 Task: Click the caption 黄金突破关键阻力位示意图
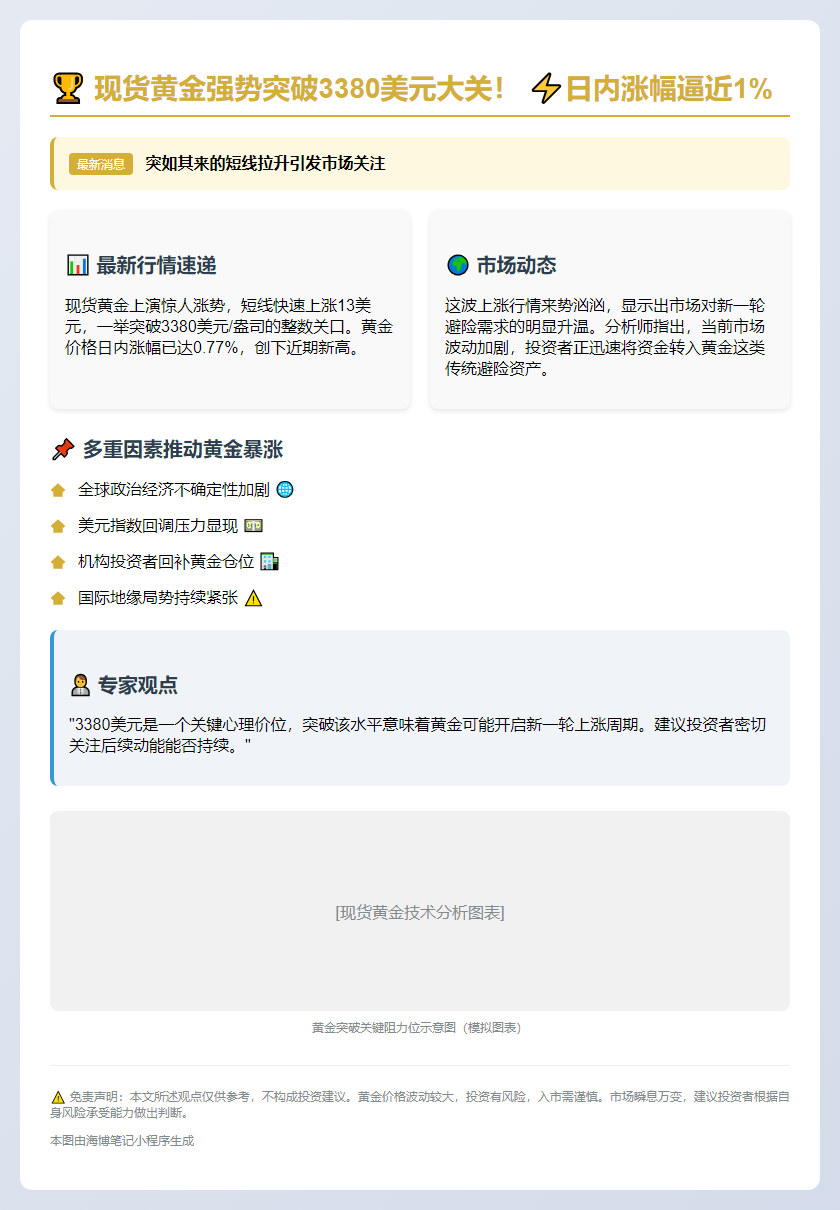(x=416, y=1028)
